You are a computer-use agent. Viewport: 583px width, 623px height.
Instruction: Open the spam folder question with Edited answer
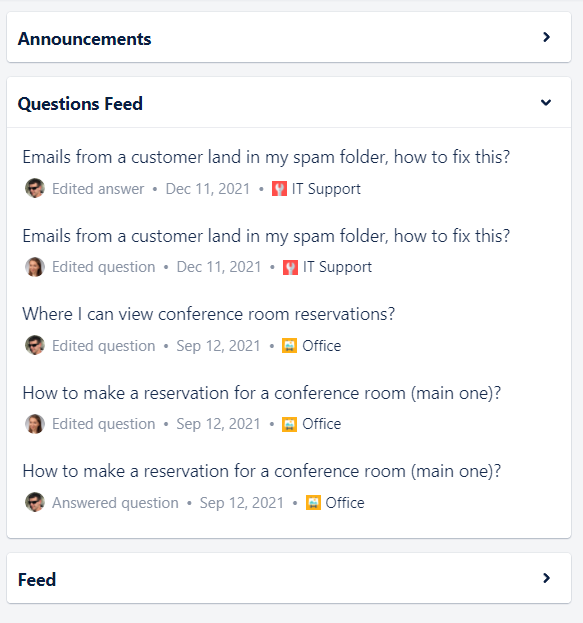tap(266, 157)
